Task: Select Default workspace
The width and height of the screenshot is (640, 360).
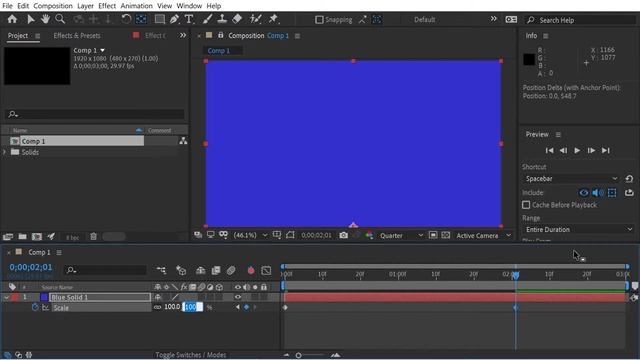Action: (x=424, y=20)
